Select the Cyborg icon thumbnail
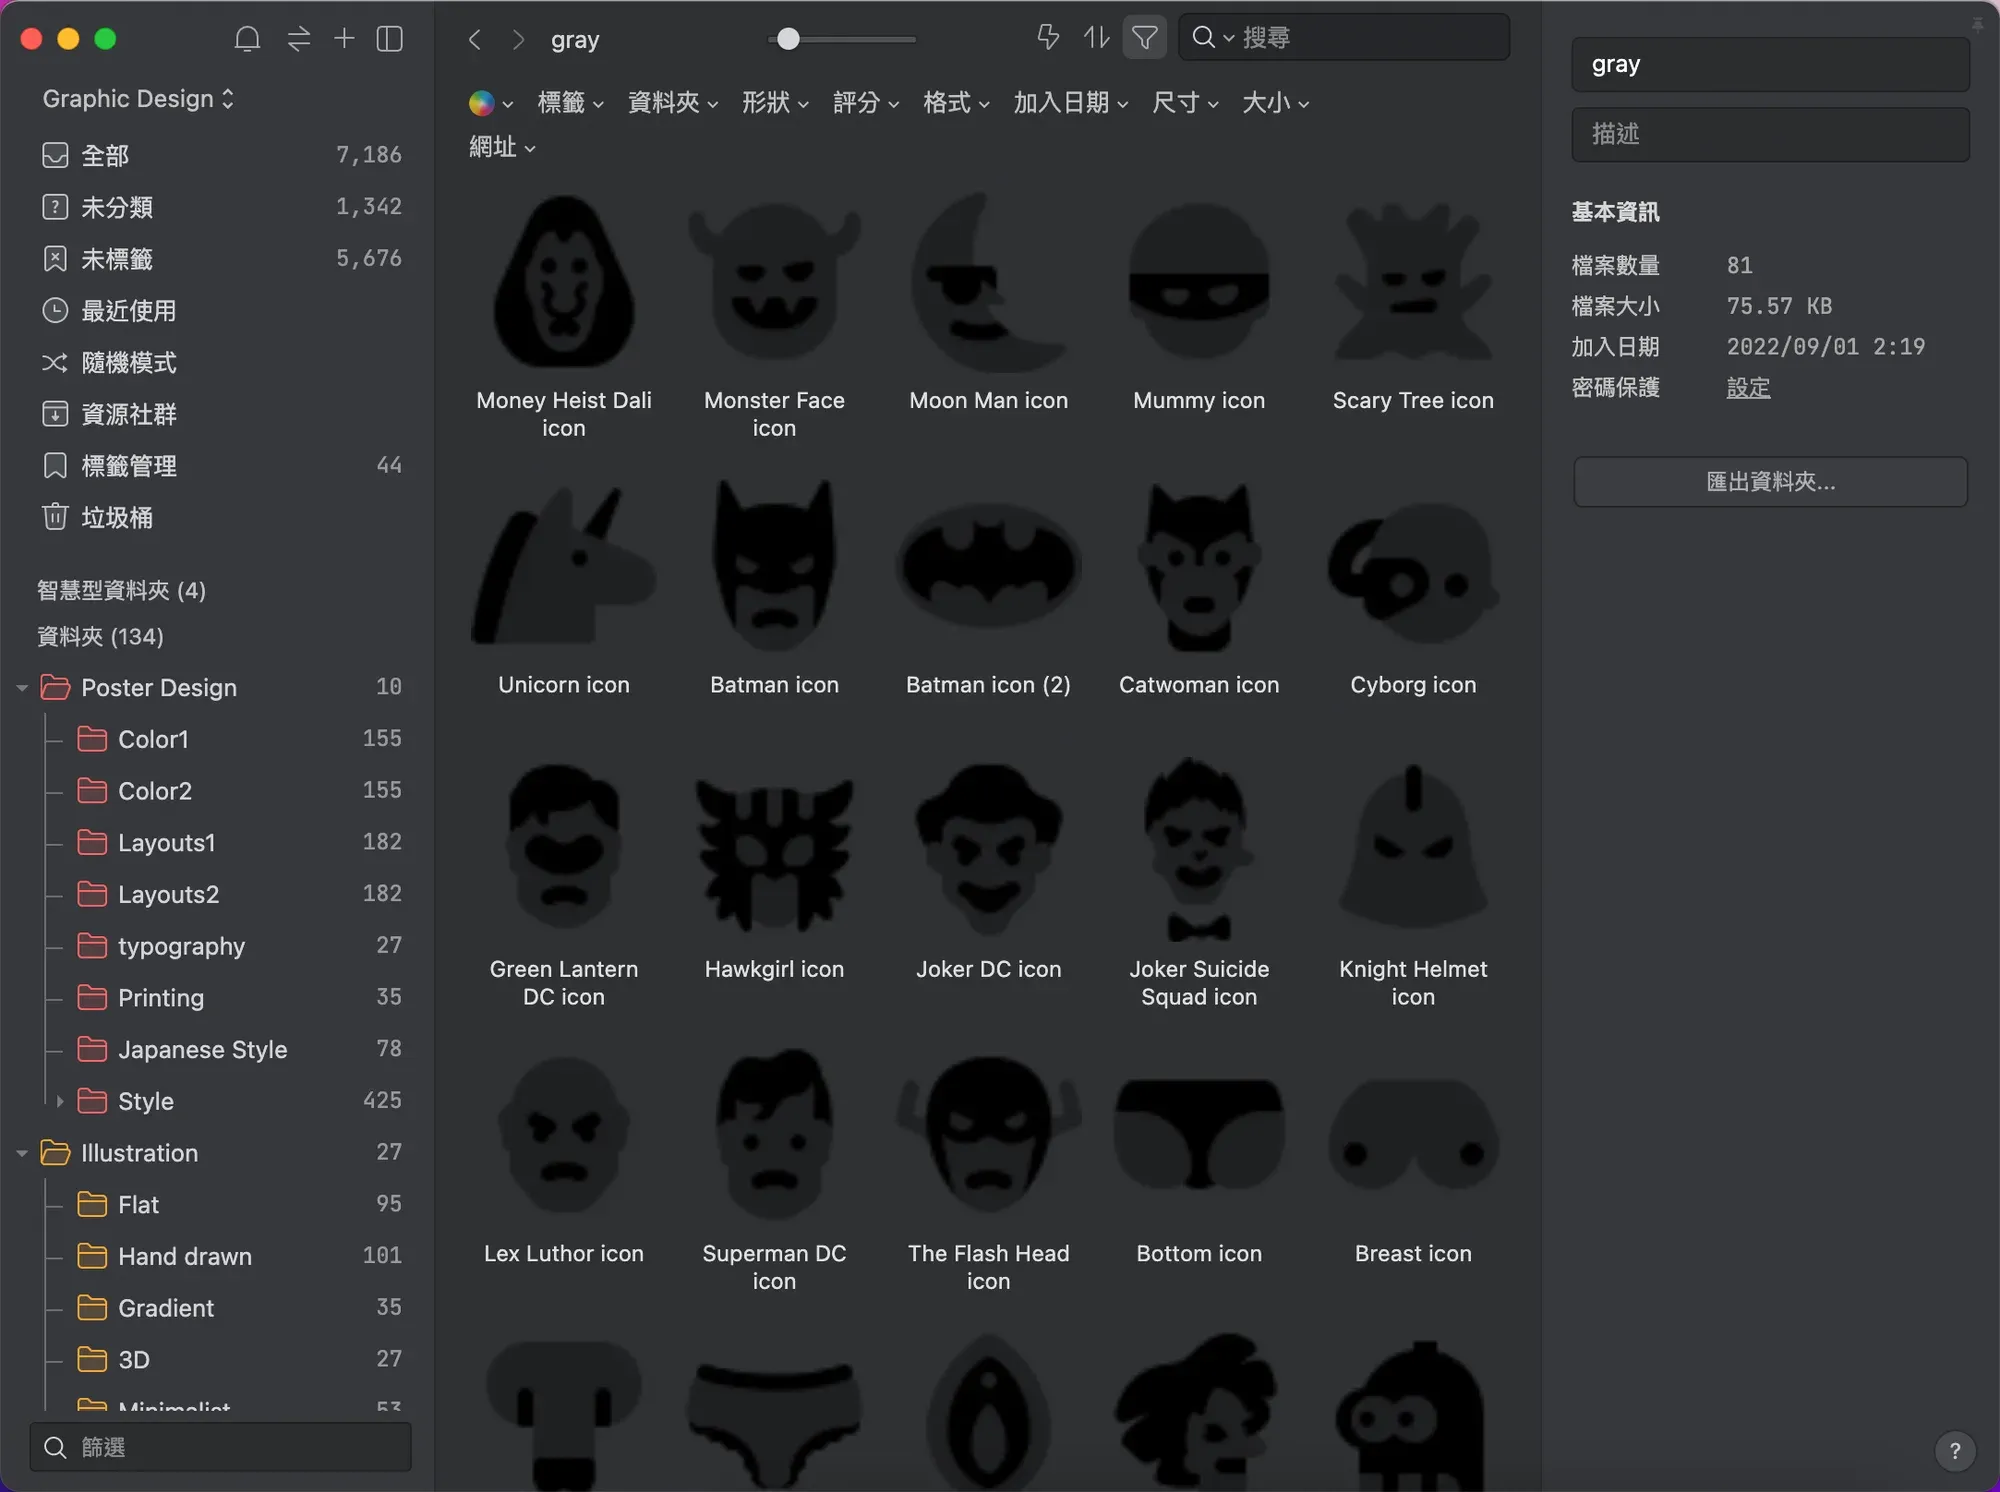The width and height of the screenshot is (2000, 1492). pos(1413,572)
